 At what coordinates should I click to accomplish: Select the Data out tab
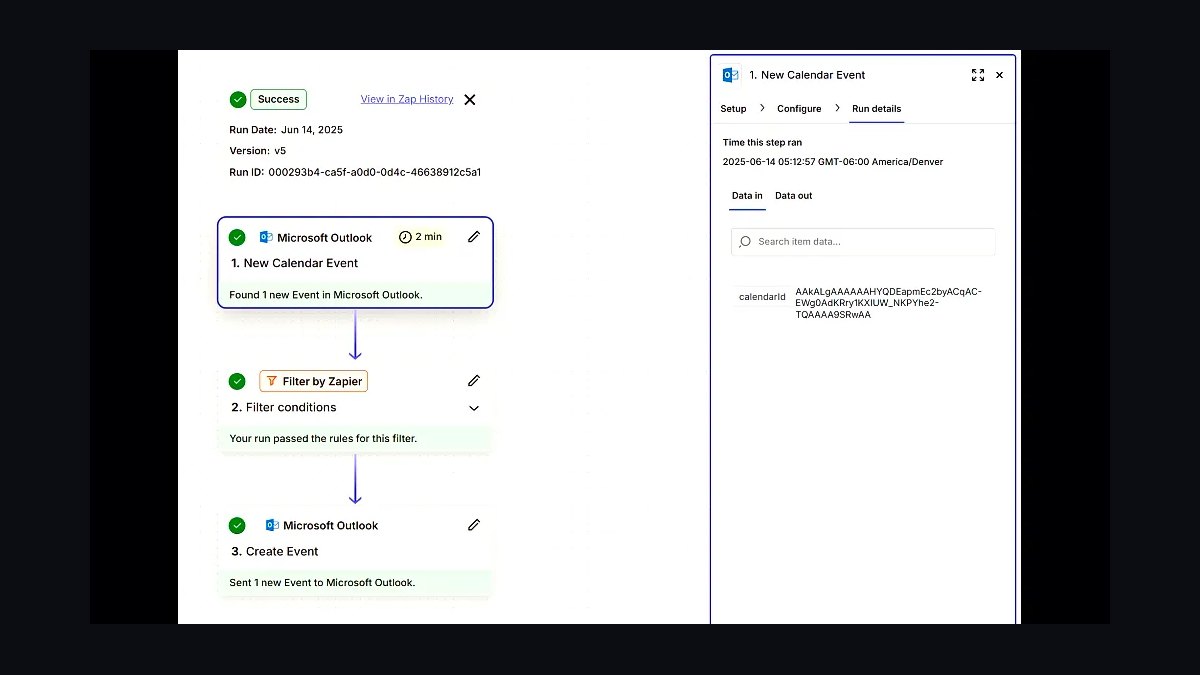pyautogui.click(x=794, y=196)
